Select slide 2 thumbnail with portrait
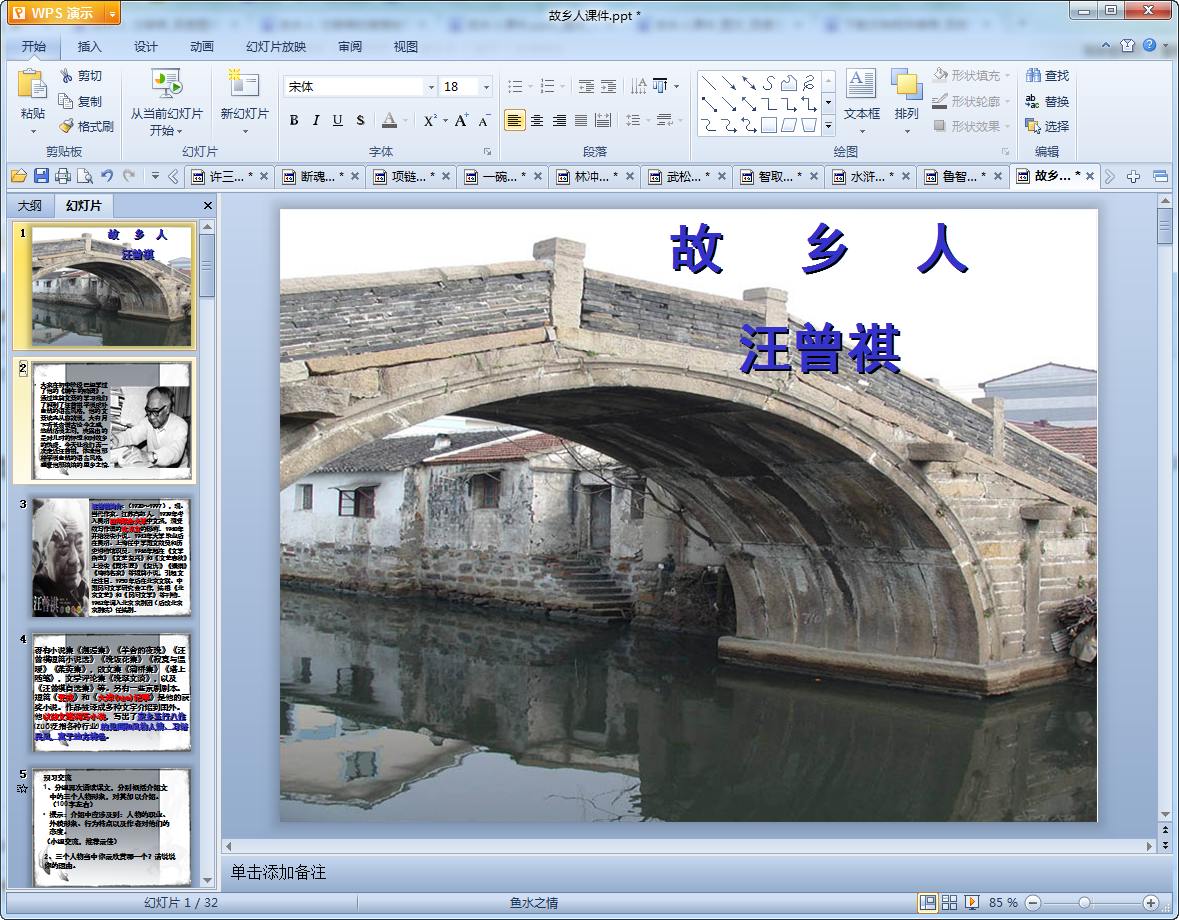The width and height of the screenshot is (1179, 920). [112, 421]
